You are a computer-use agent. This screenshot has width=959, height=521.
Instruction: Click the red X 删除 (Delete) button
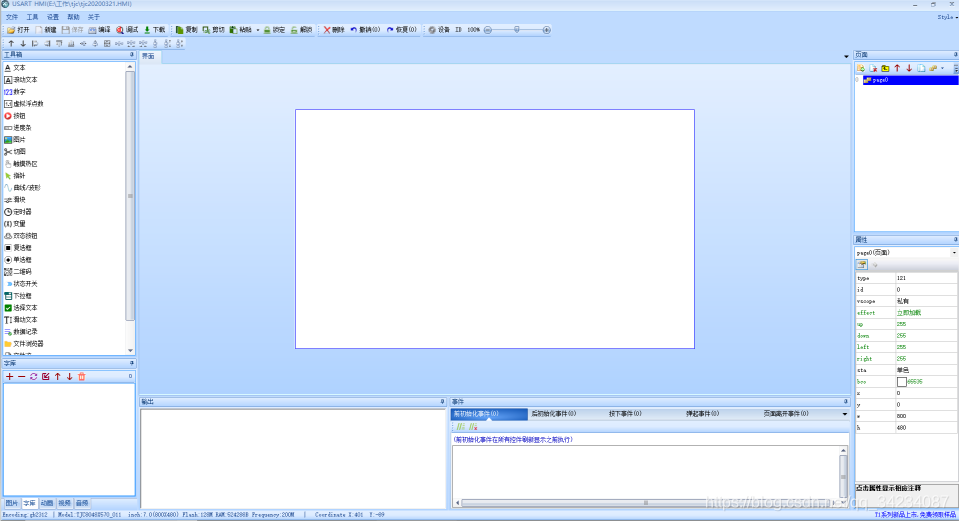(334, 29)
